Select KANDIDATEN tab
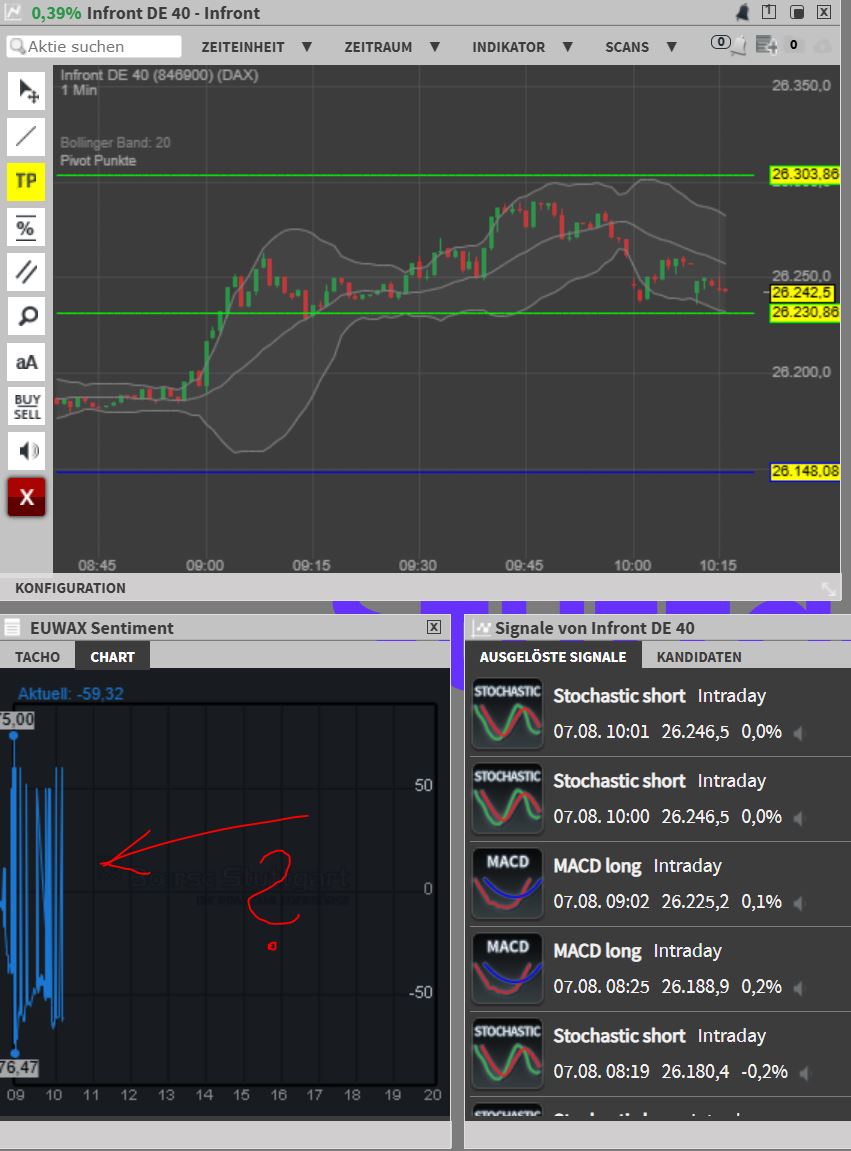851x1151 pixels. 699,657
